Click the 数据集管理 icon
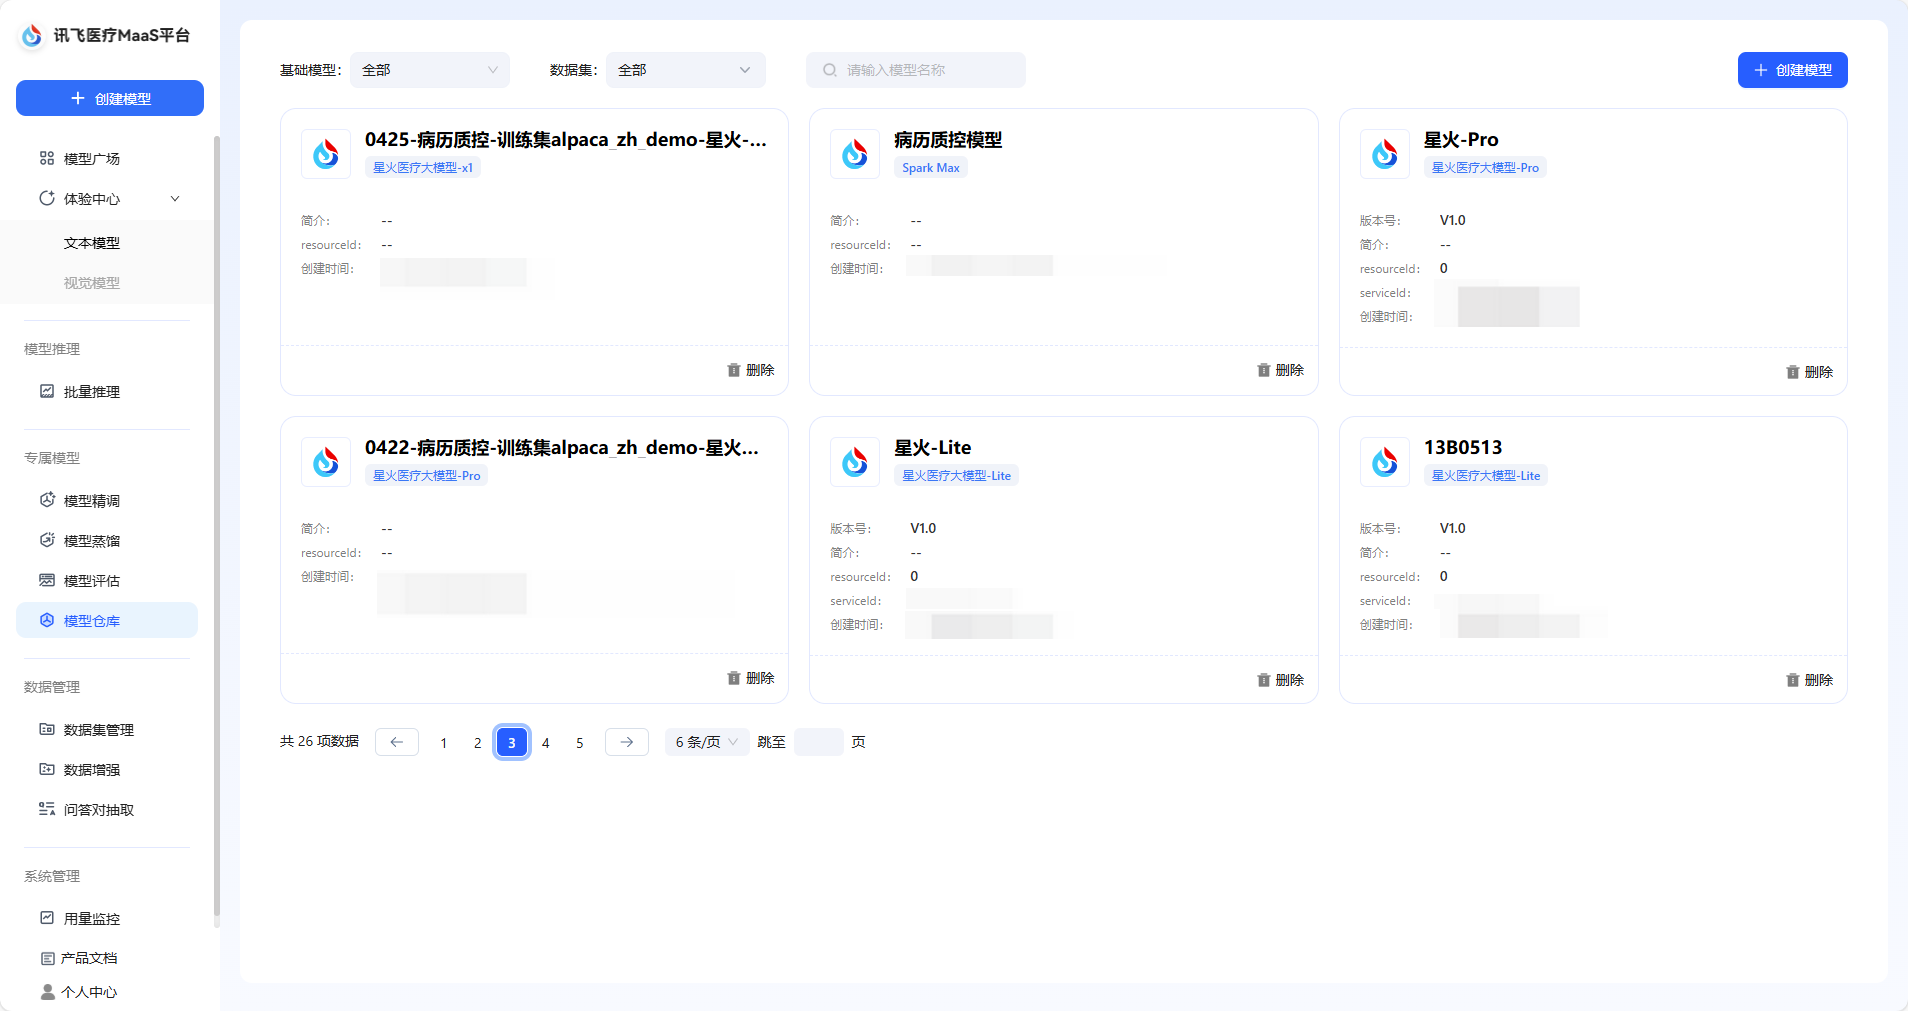 (47, 729)
